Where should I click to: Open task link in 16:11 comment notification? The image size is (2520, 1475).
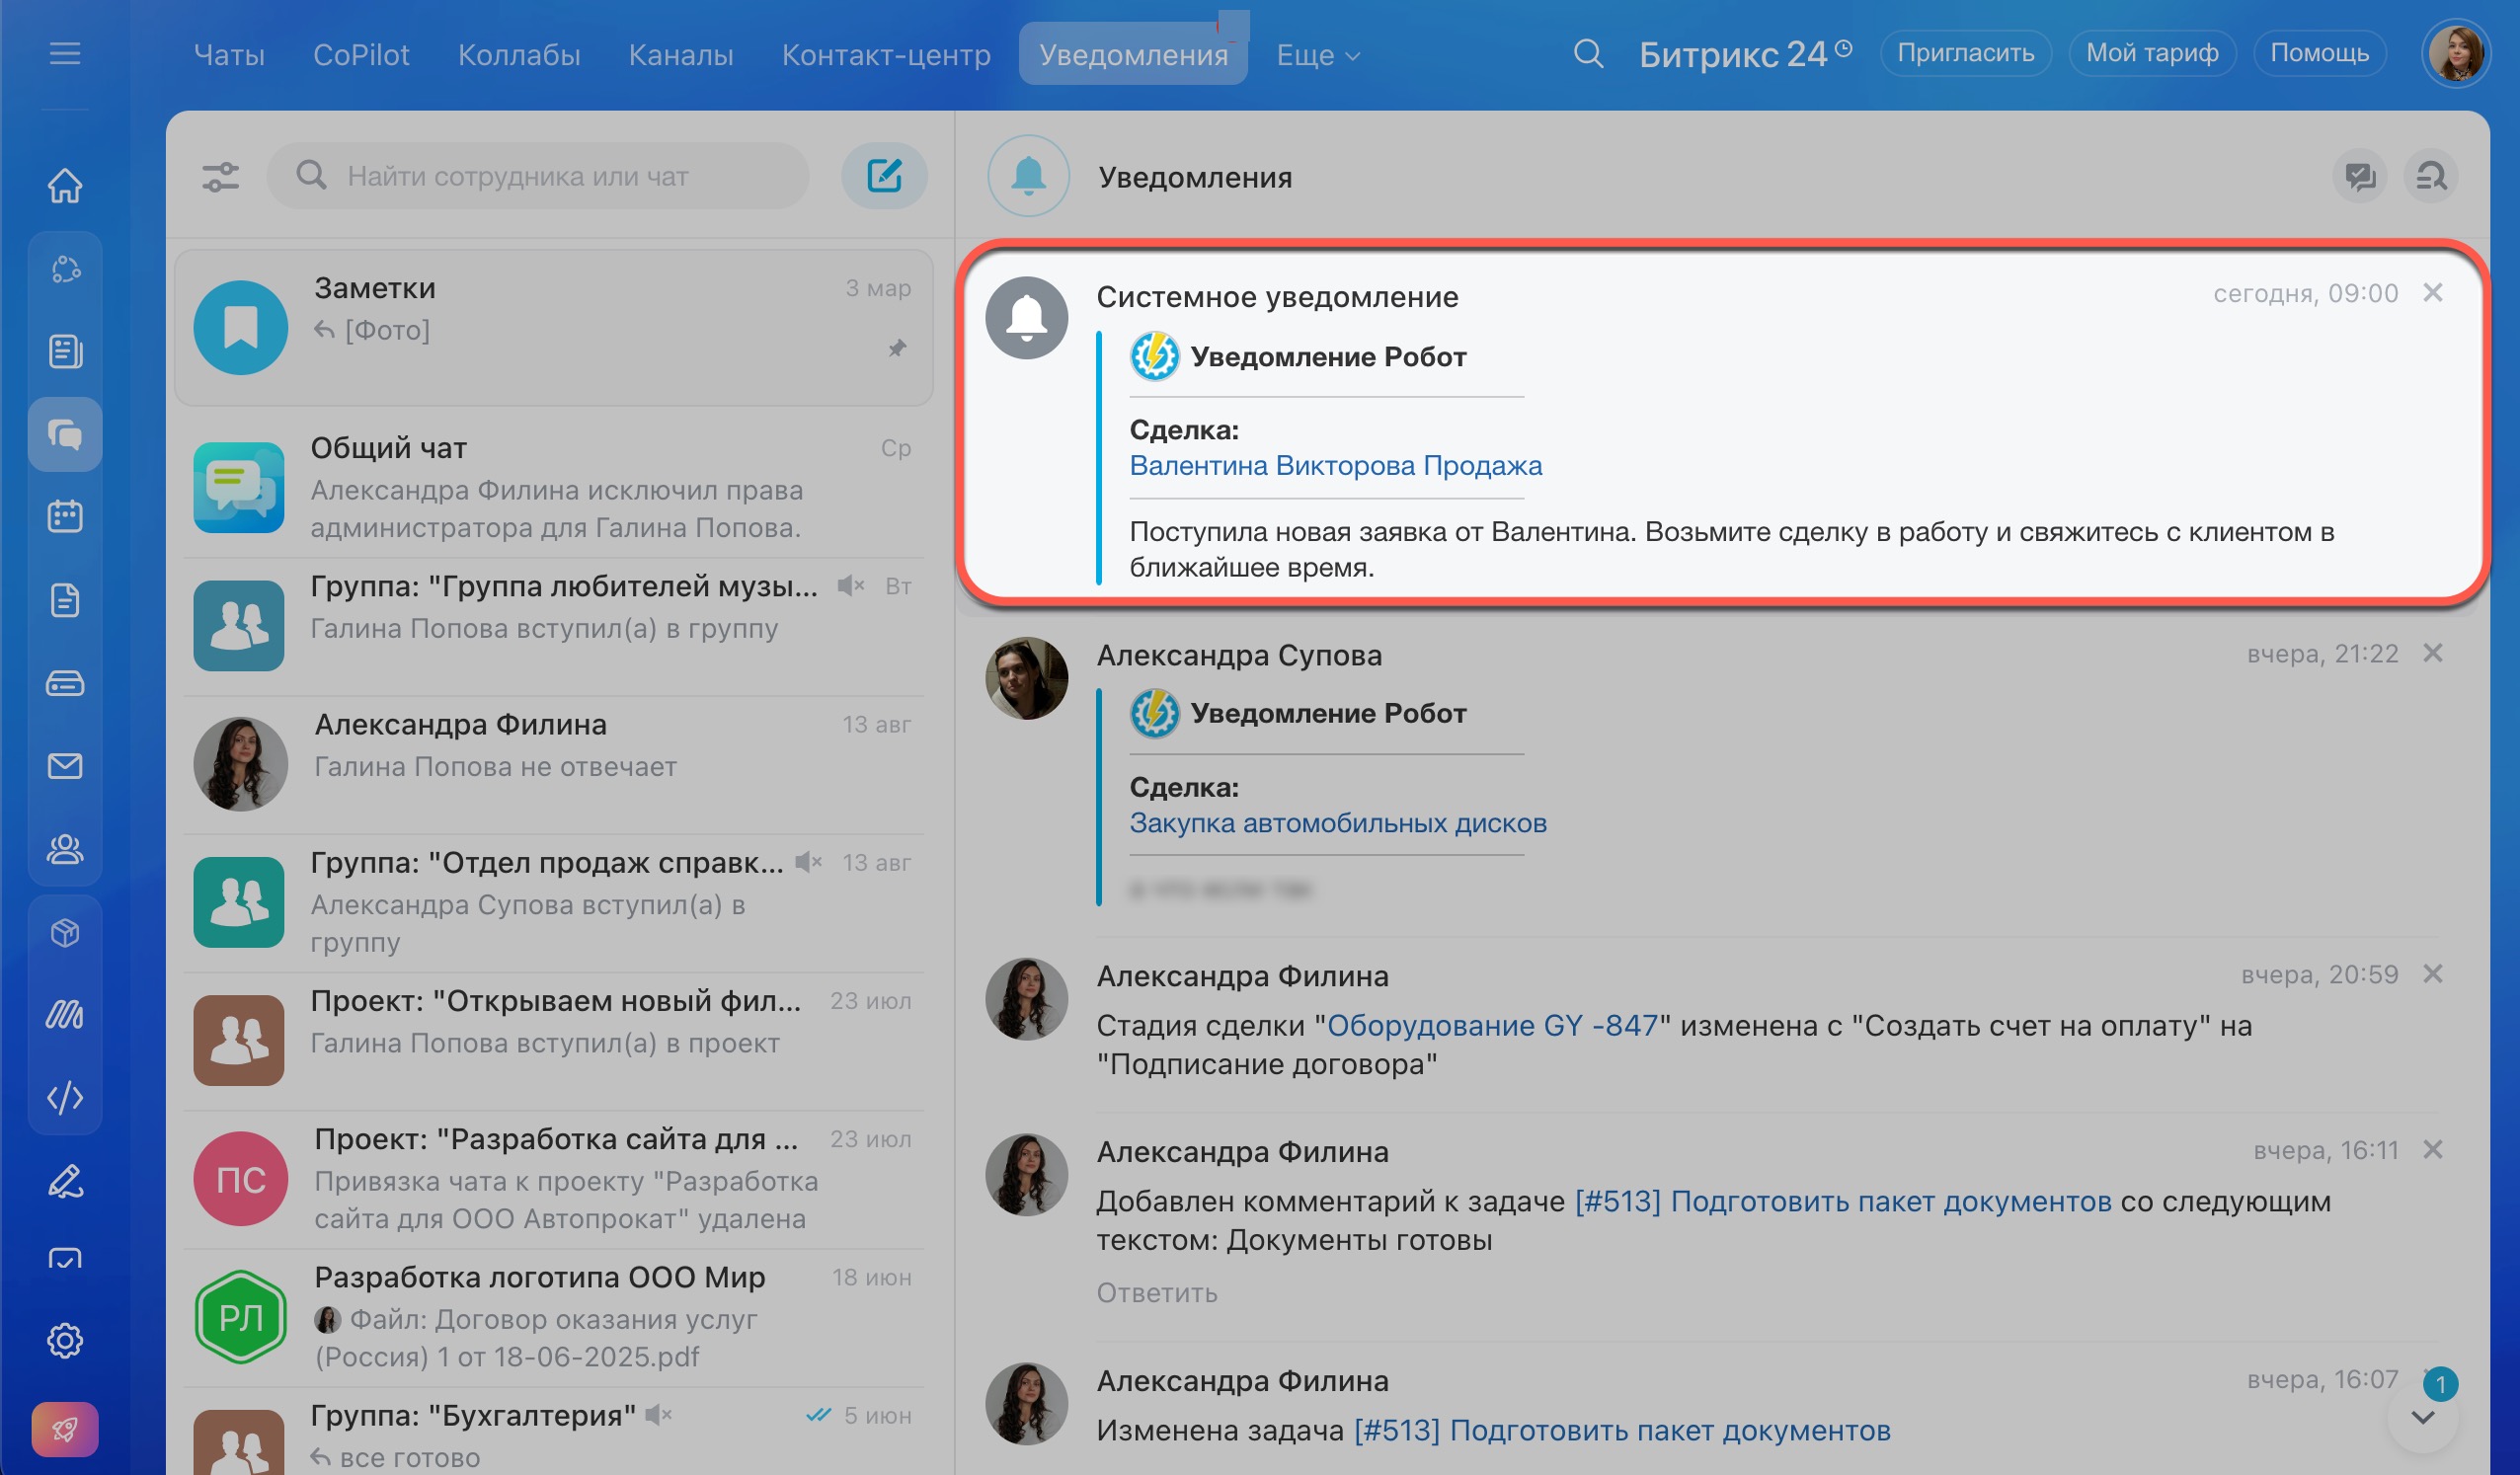pos(1842,1202)
